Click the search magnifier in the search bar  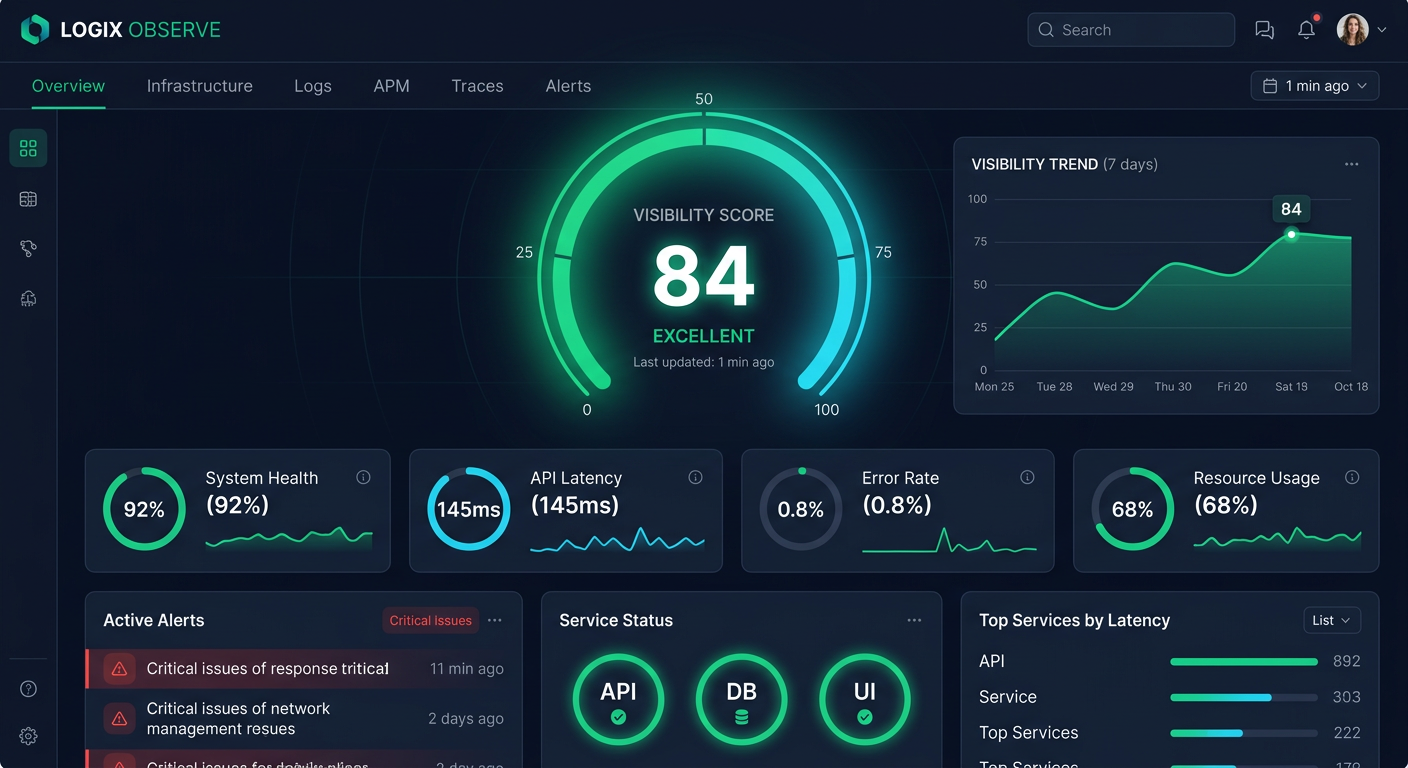(1046, 30)
